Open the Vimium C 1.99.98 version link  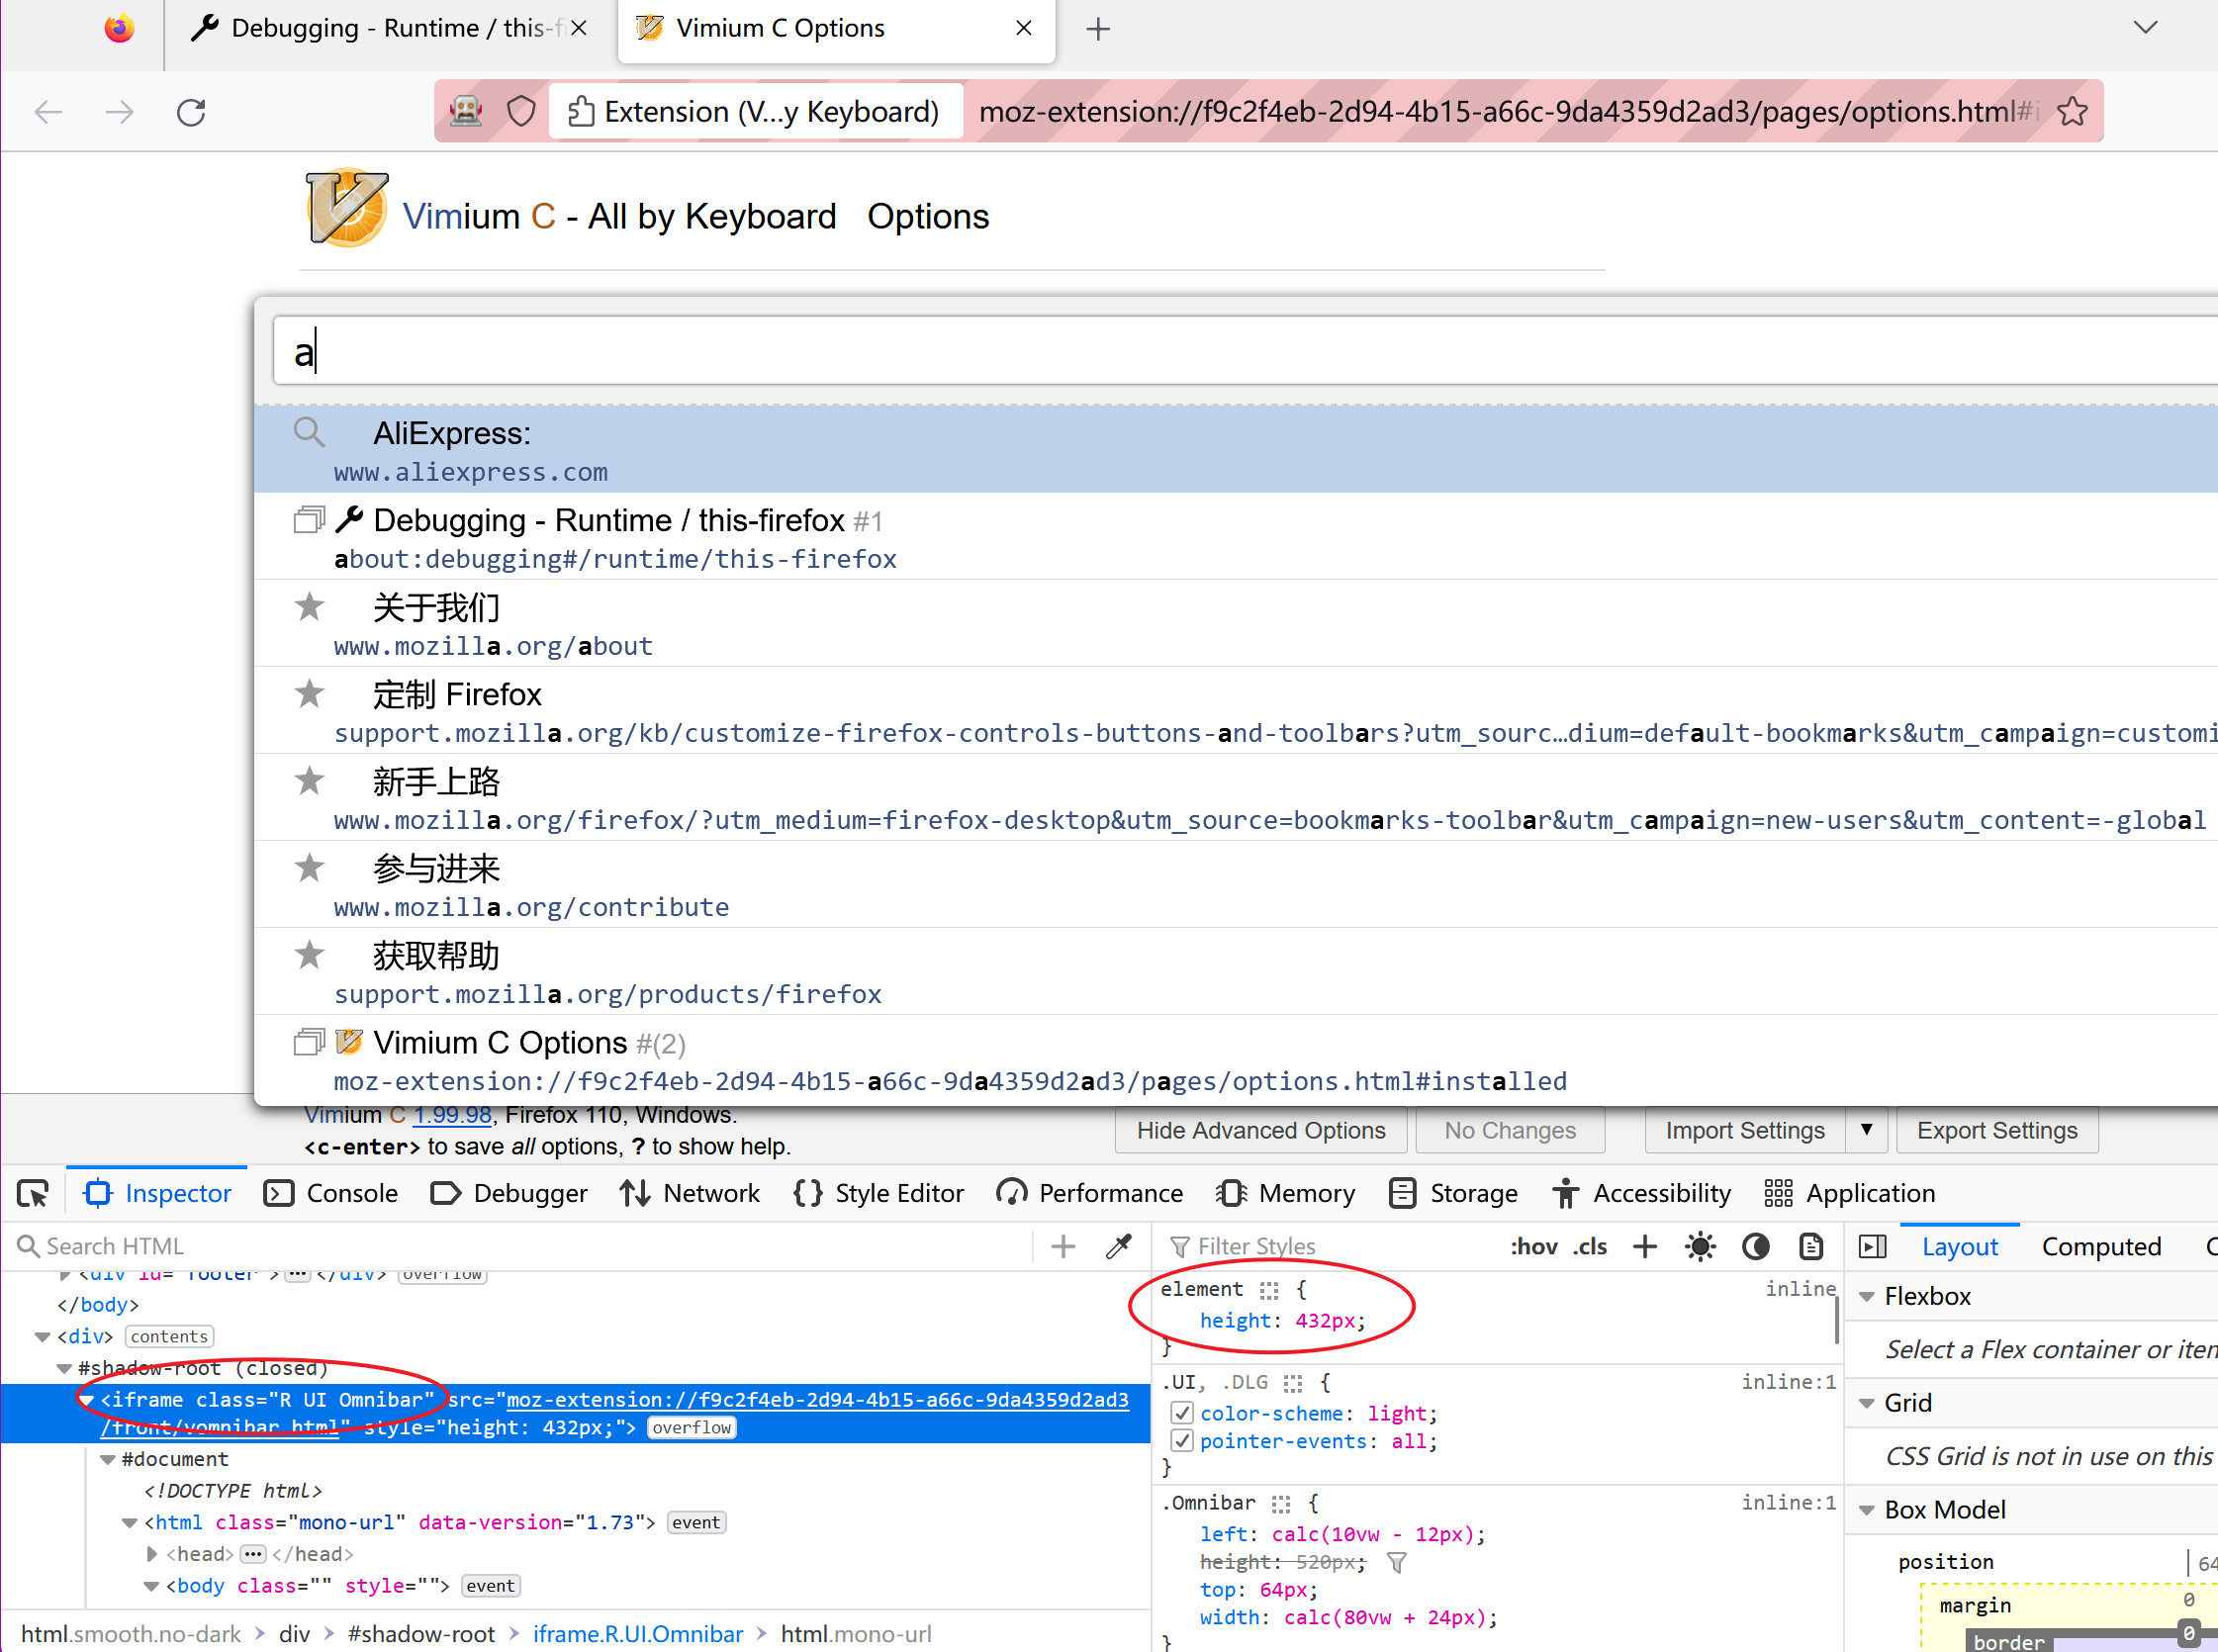click(x=452, y=1114)
